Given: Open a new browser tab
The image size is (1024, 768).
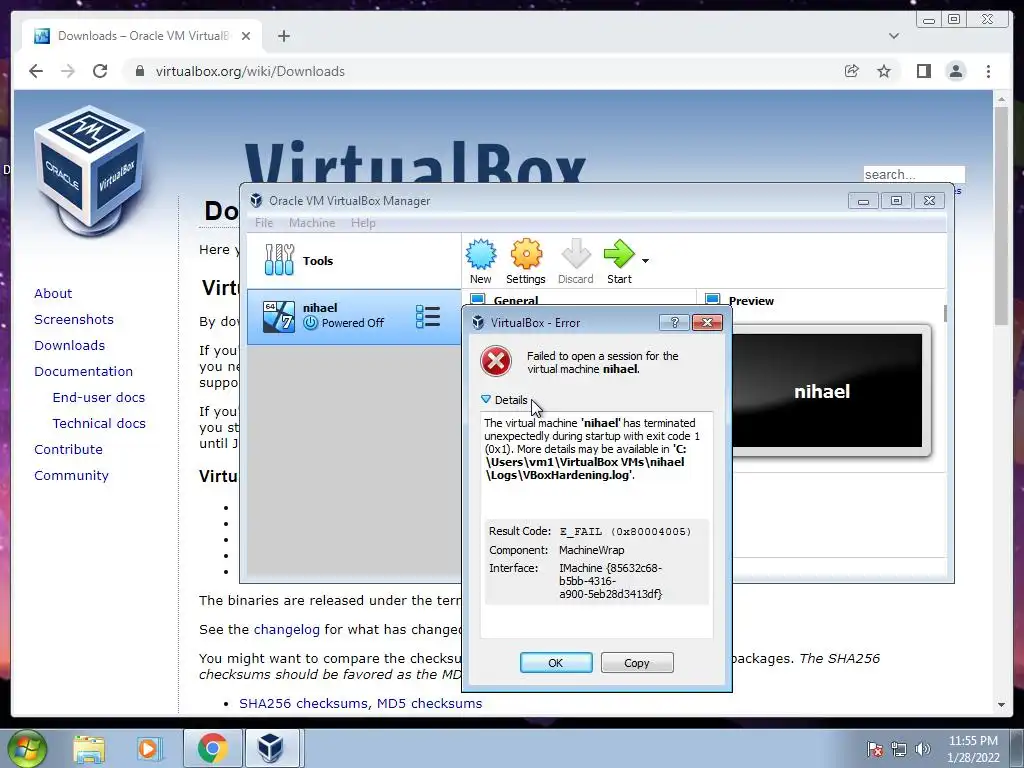Looking at the screenshot, I should 283,36.
